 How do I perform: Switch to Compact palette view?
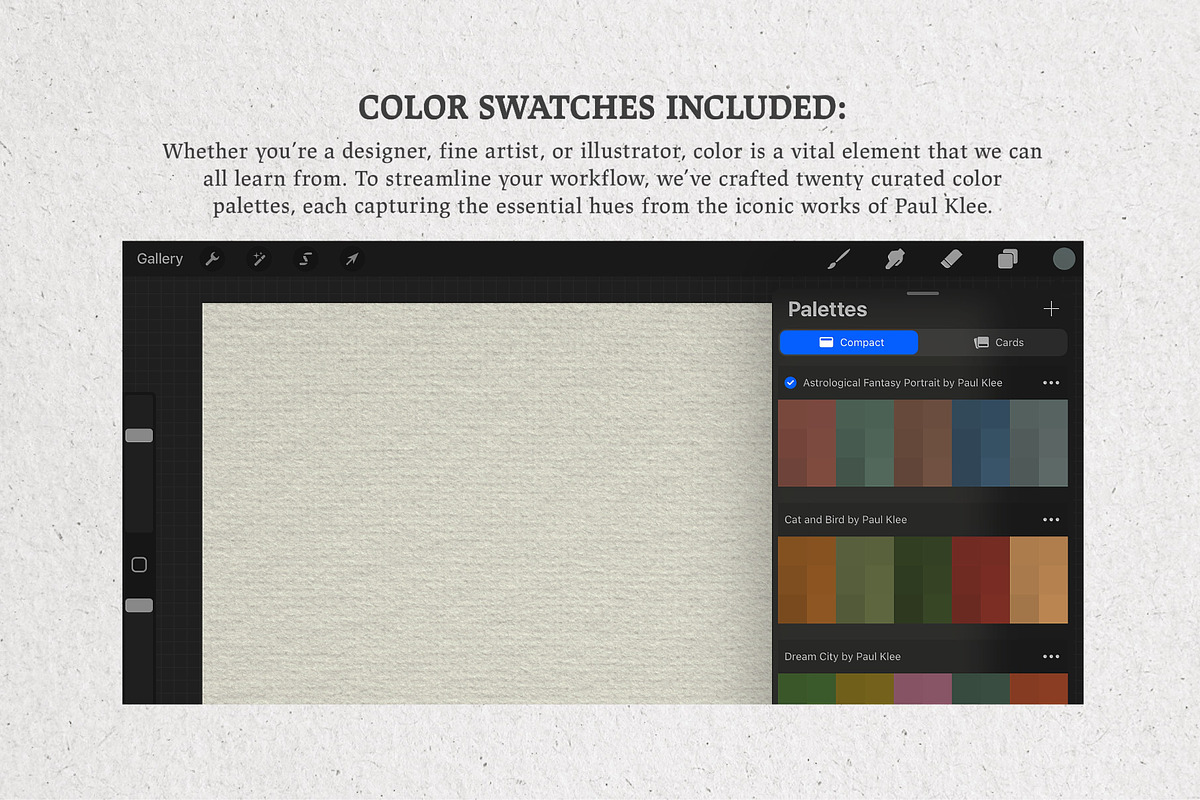pyautogui.click(x=849, y=342)
